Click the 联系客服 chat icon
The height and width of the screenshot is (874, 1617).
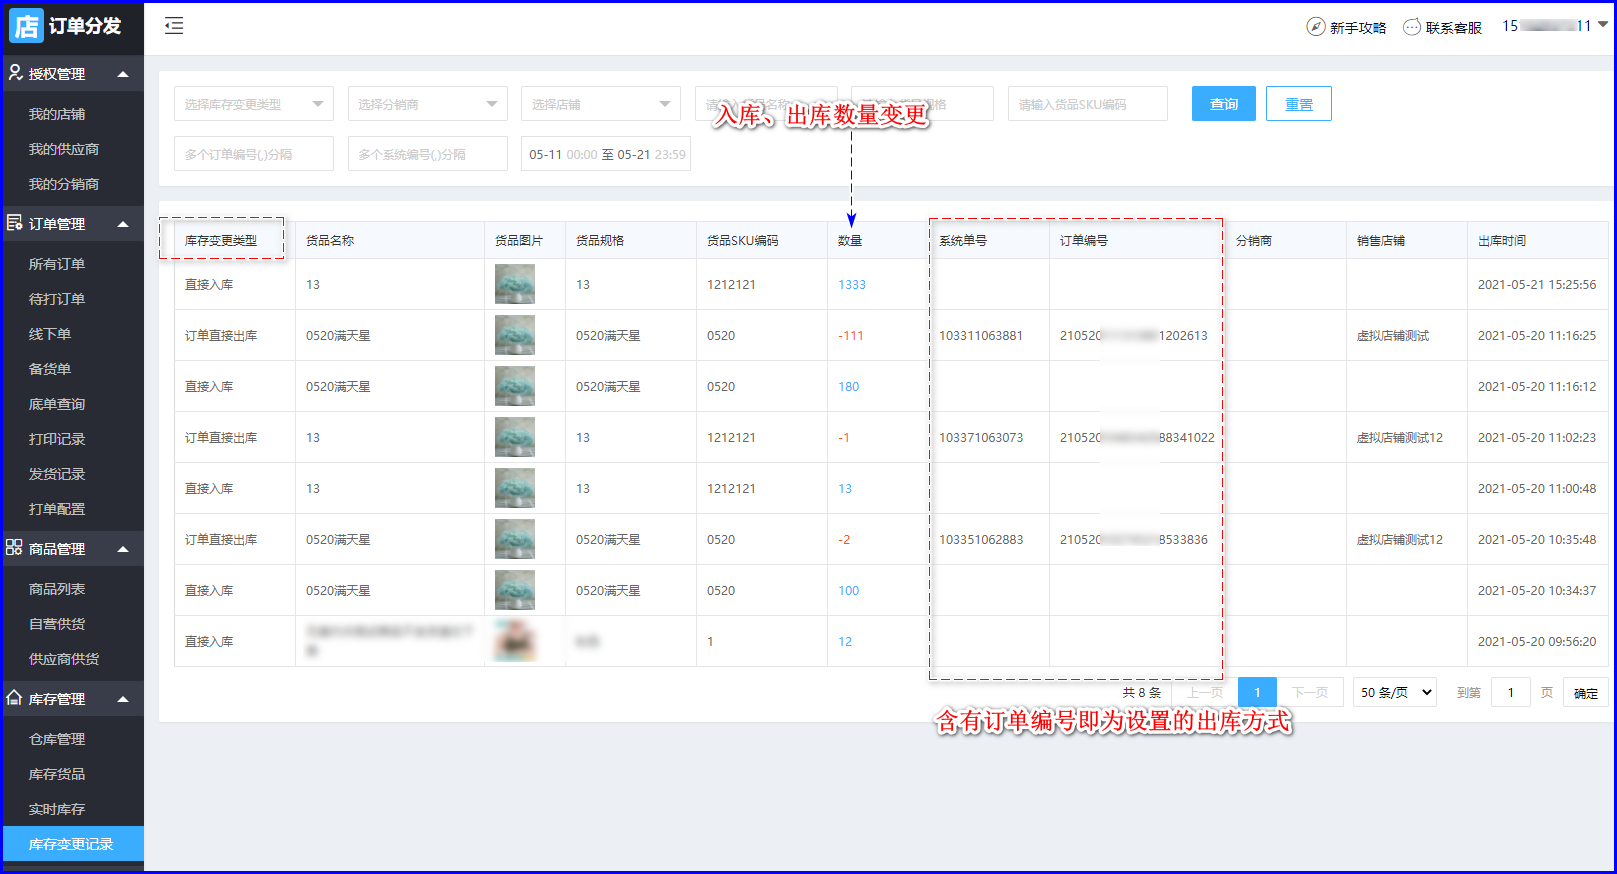[x=1412, y=27]
